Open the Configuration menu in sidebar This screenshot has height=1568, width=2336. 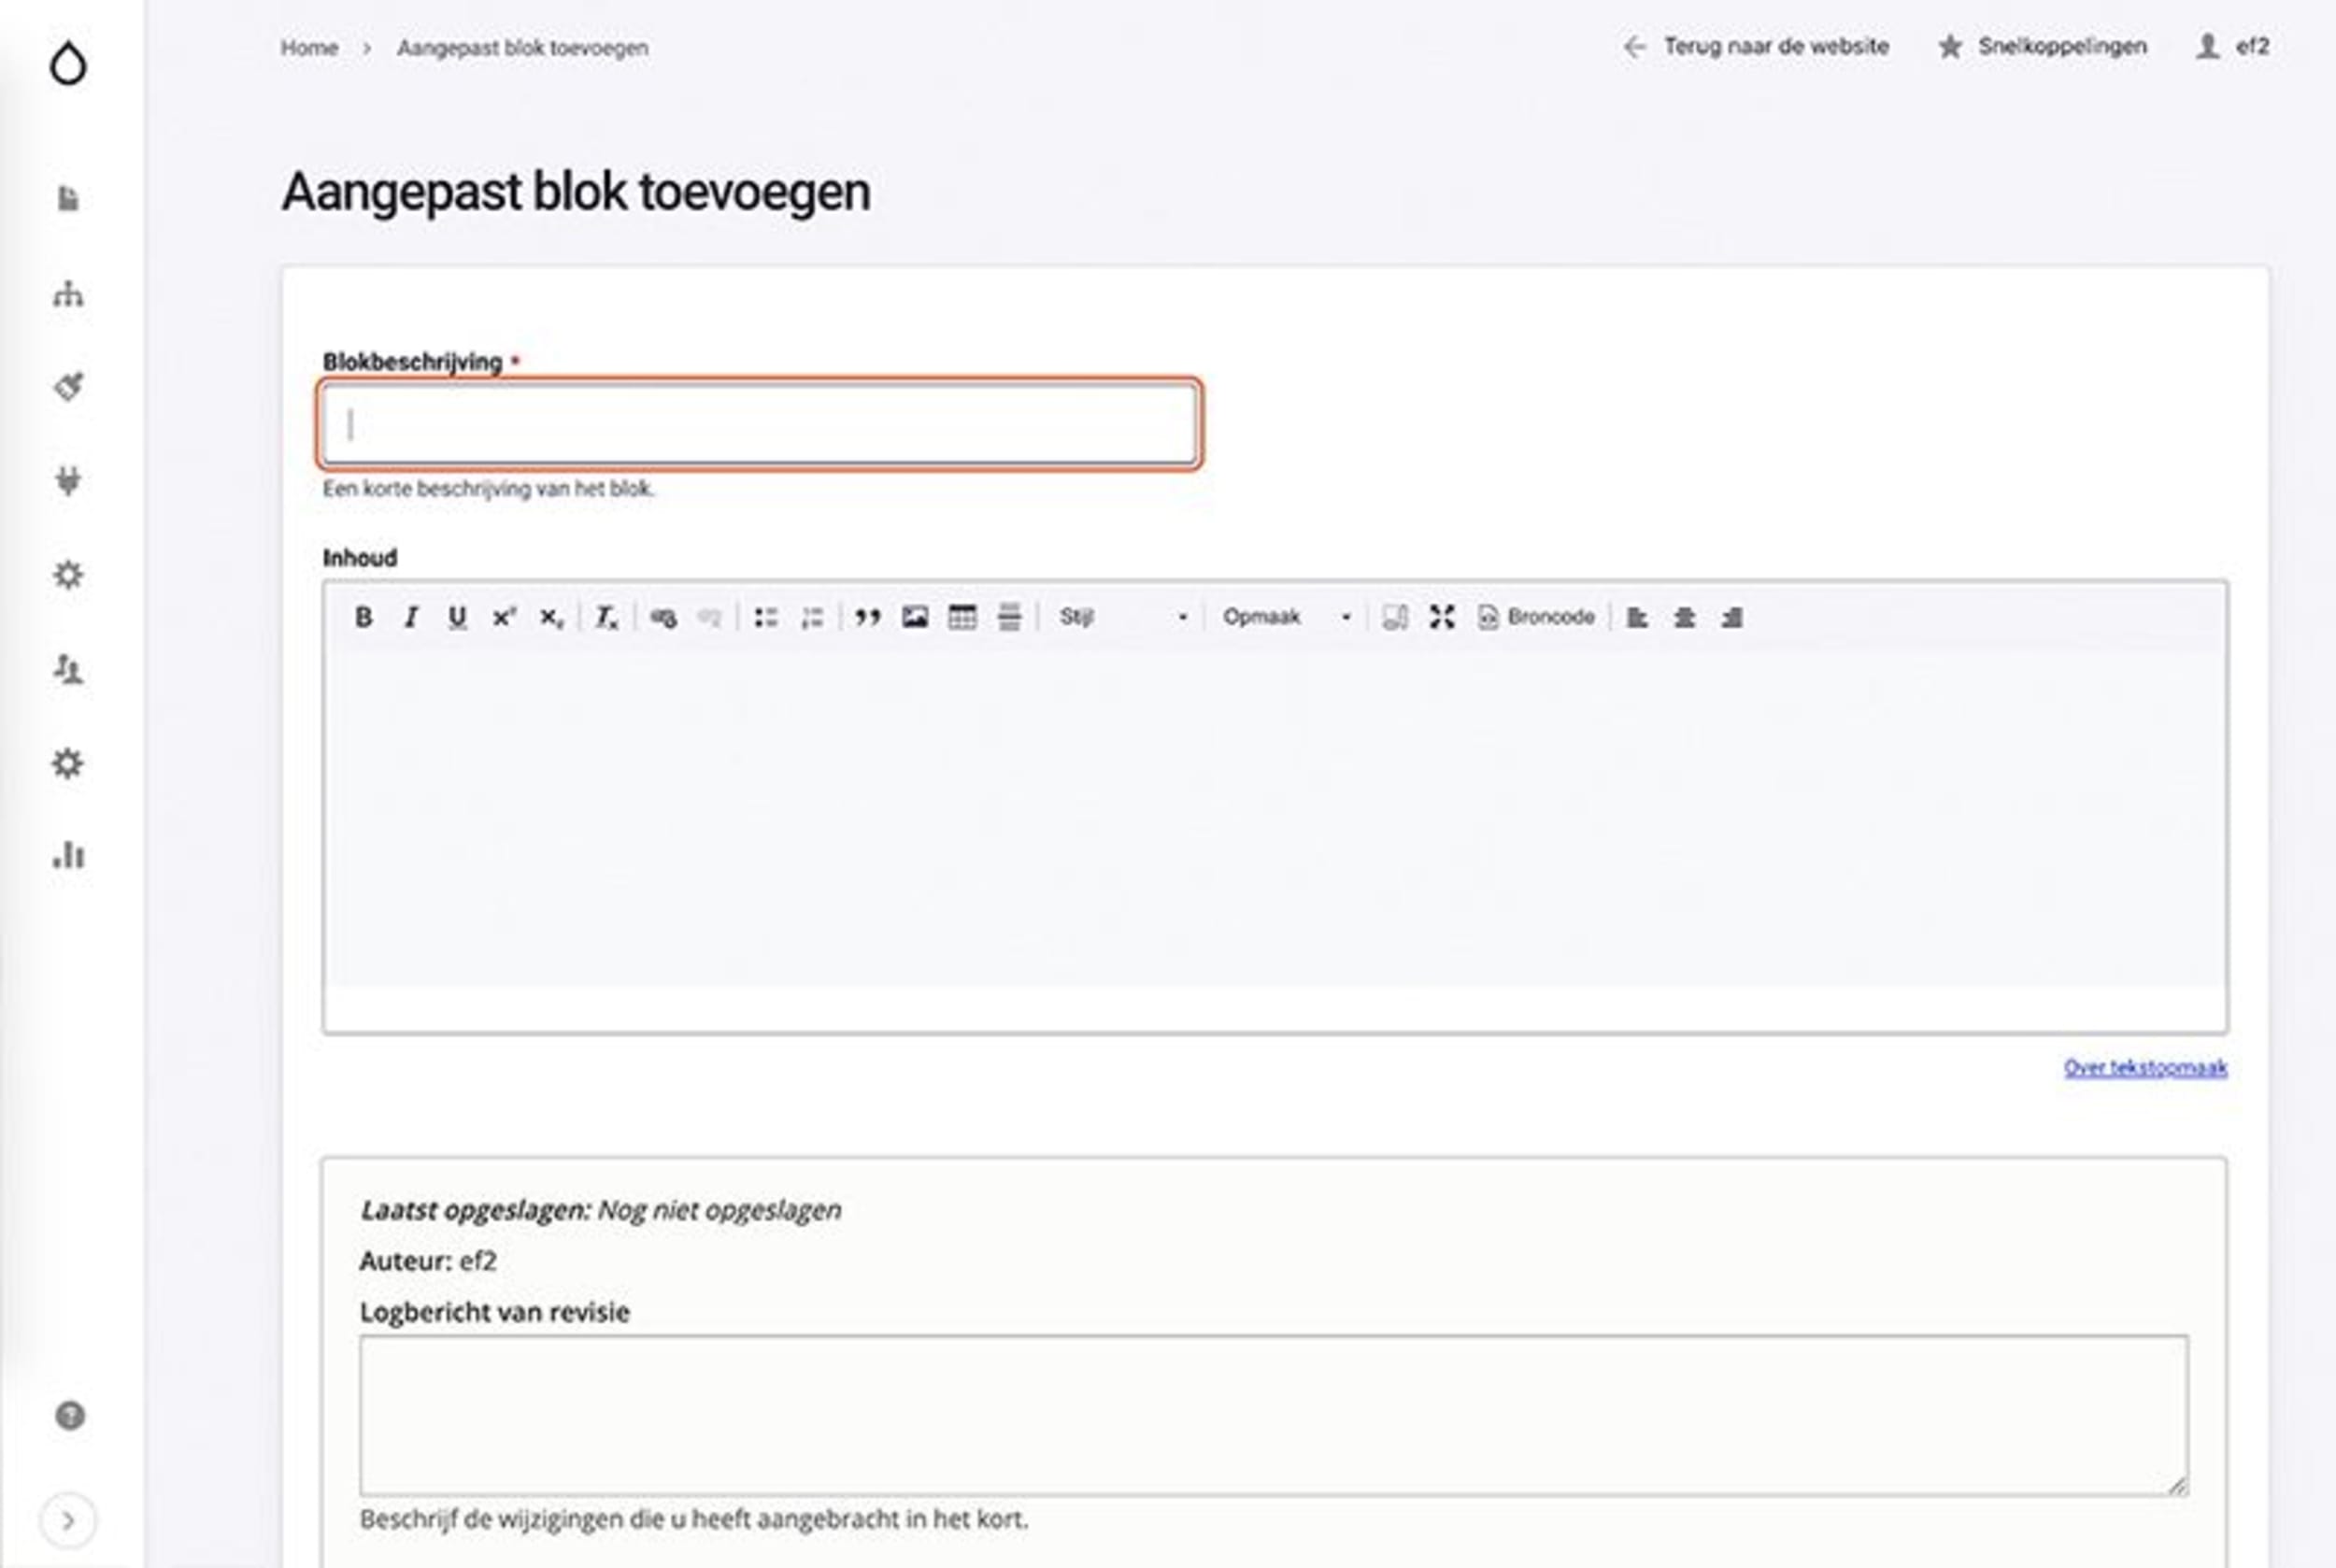click(68, 575)
